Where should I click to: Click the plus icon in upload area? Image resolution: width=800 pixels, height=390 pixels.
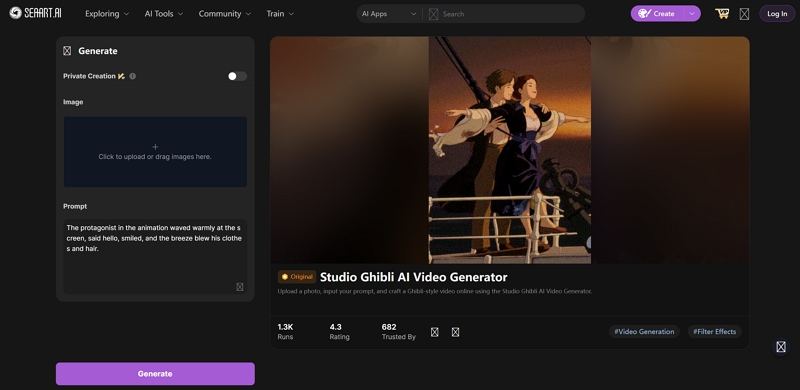pos(155,147)
